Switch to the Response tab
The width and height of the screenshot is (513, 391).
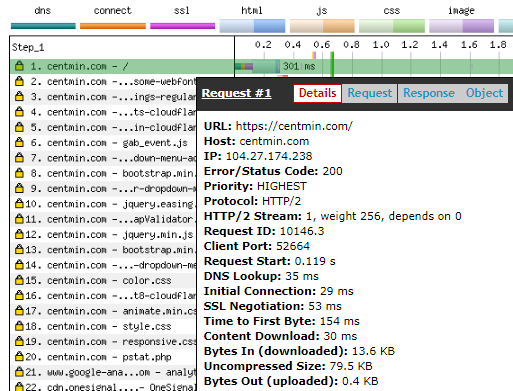[x=429, y=93]
